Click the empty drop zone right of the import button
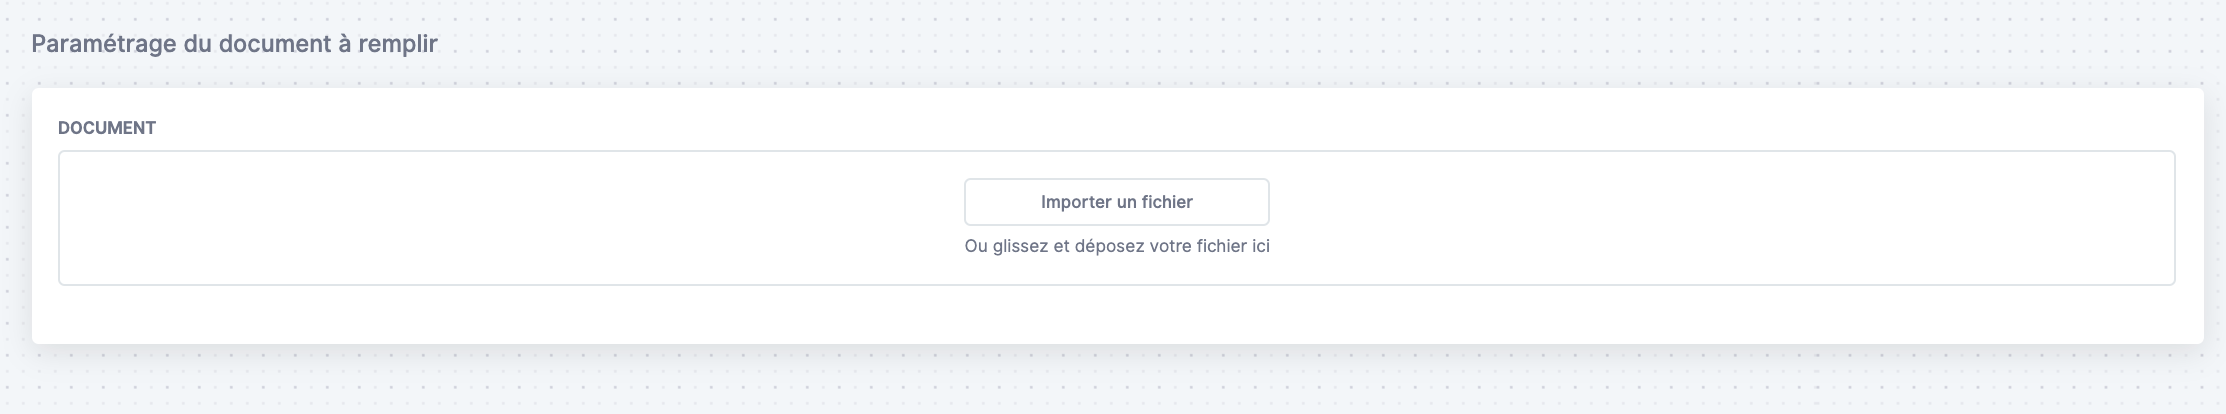Screen dimensions: 2226x414 [1720, 218]
